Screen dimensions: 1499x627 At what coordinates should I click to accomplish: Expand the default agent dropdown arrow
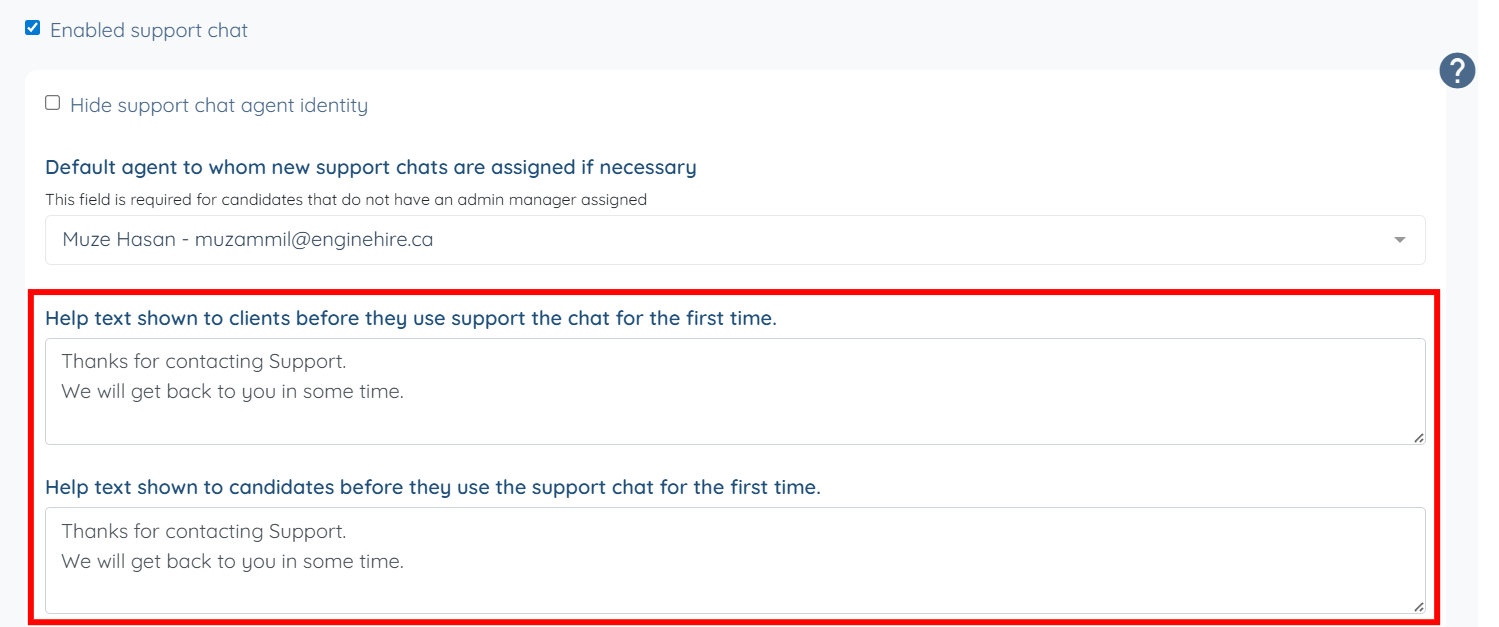tap(1400, 240)
